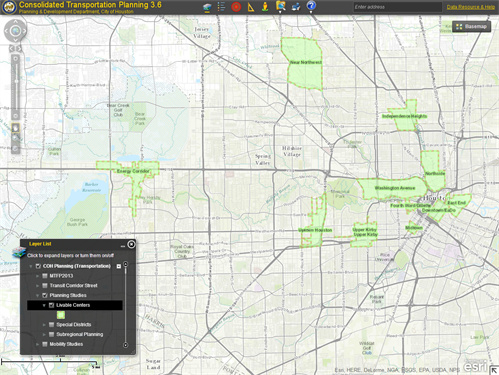Collapse the Livable Centers legend arrow
The width and height of the screenshot is (499, 375).
(44, 305)
